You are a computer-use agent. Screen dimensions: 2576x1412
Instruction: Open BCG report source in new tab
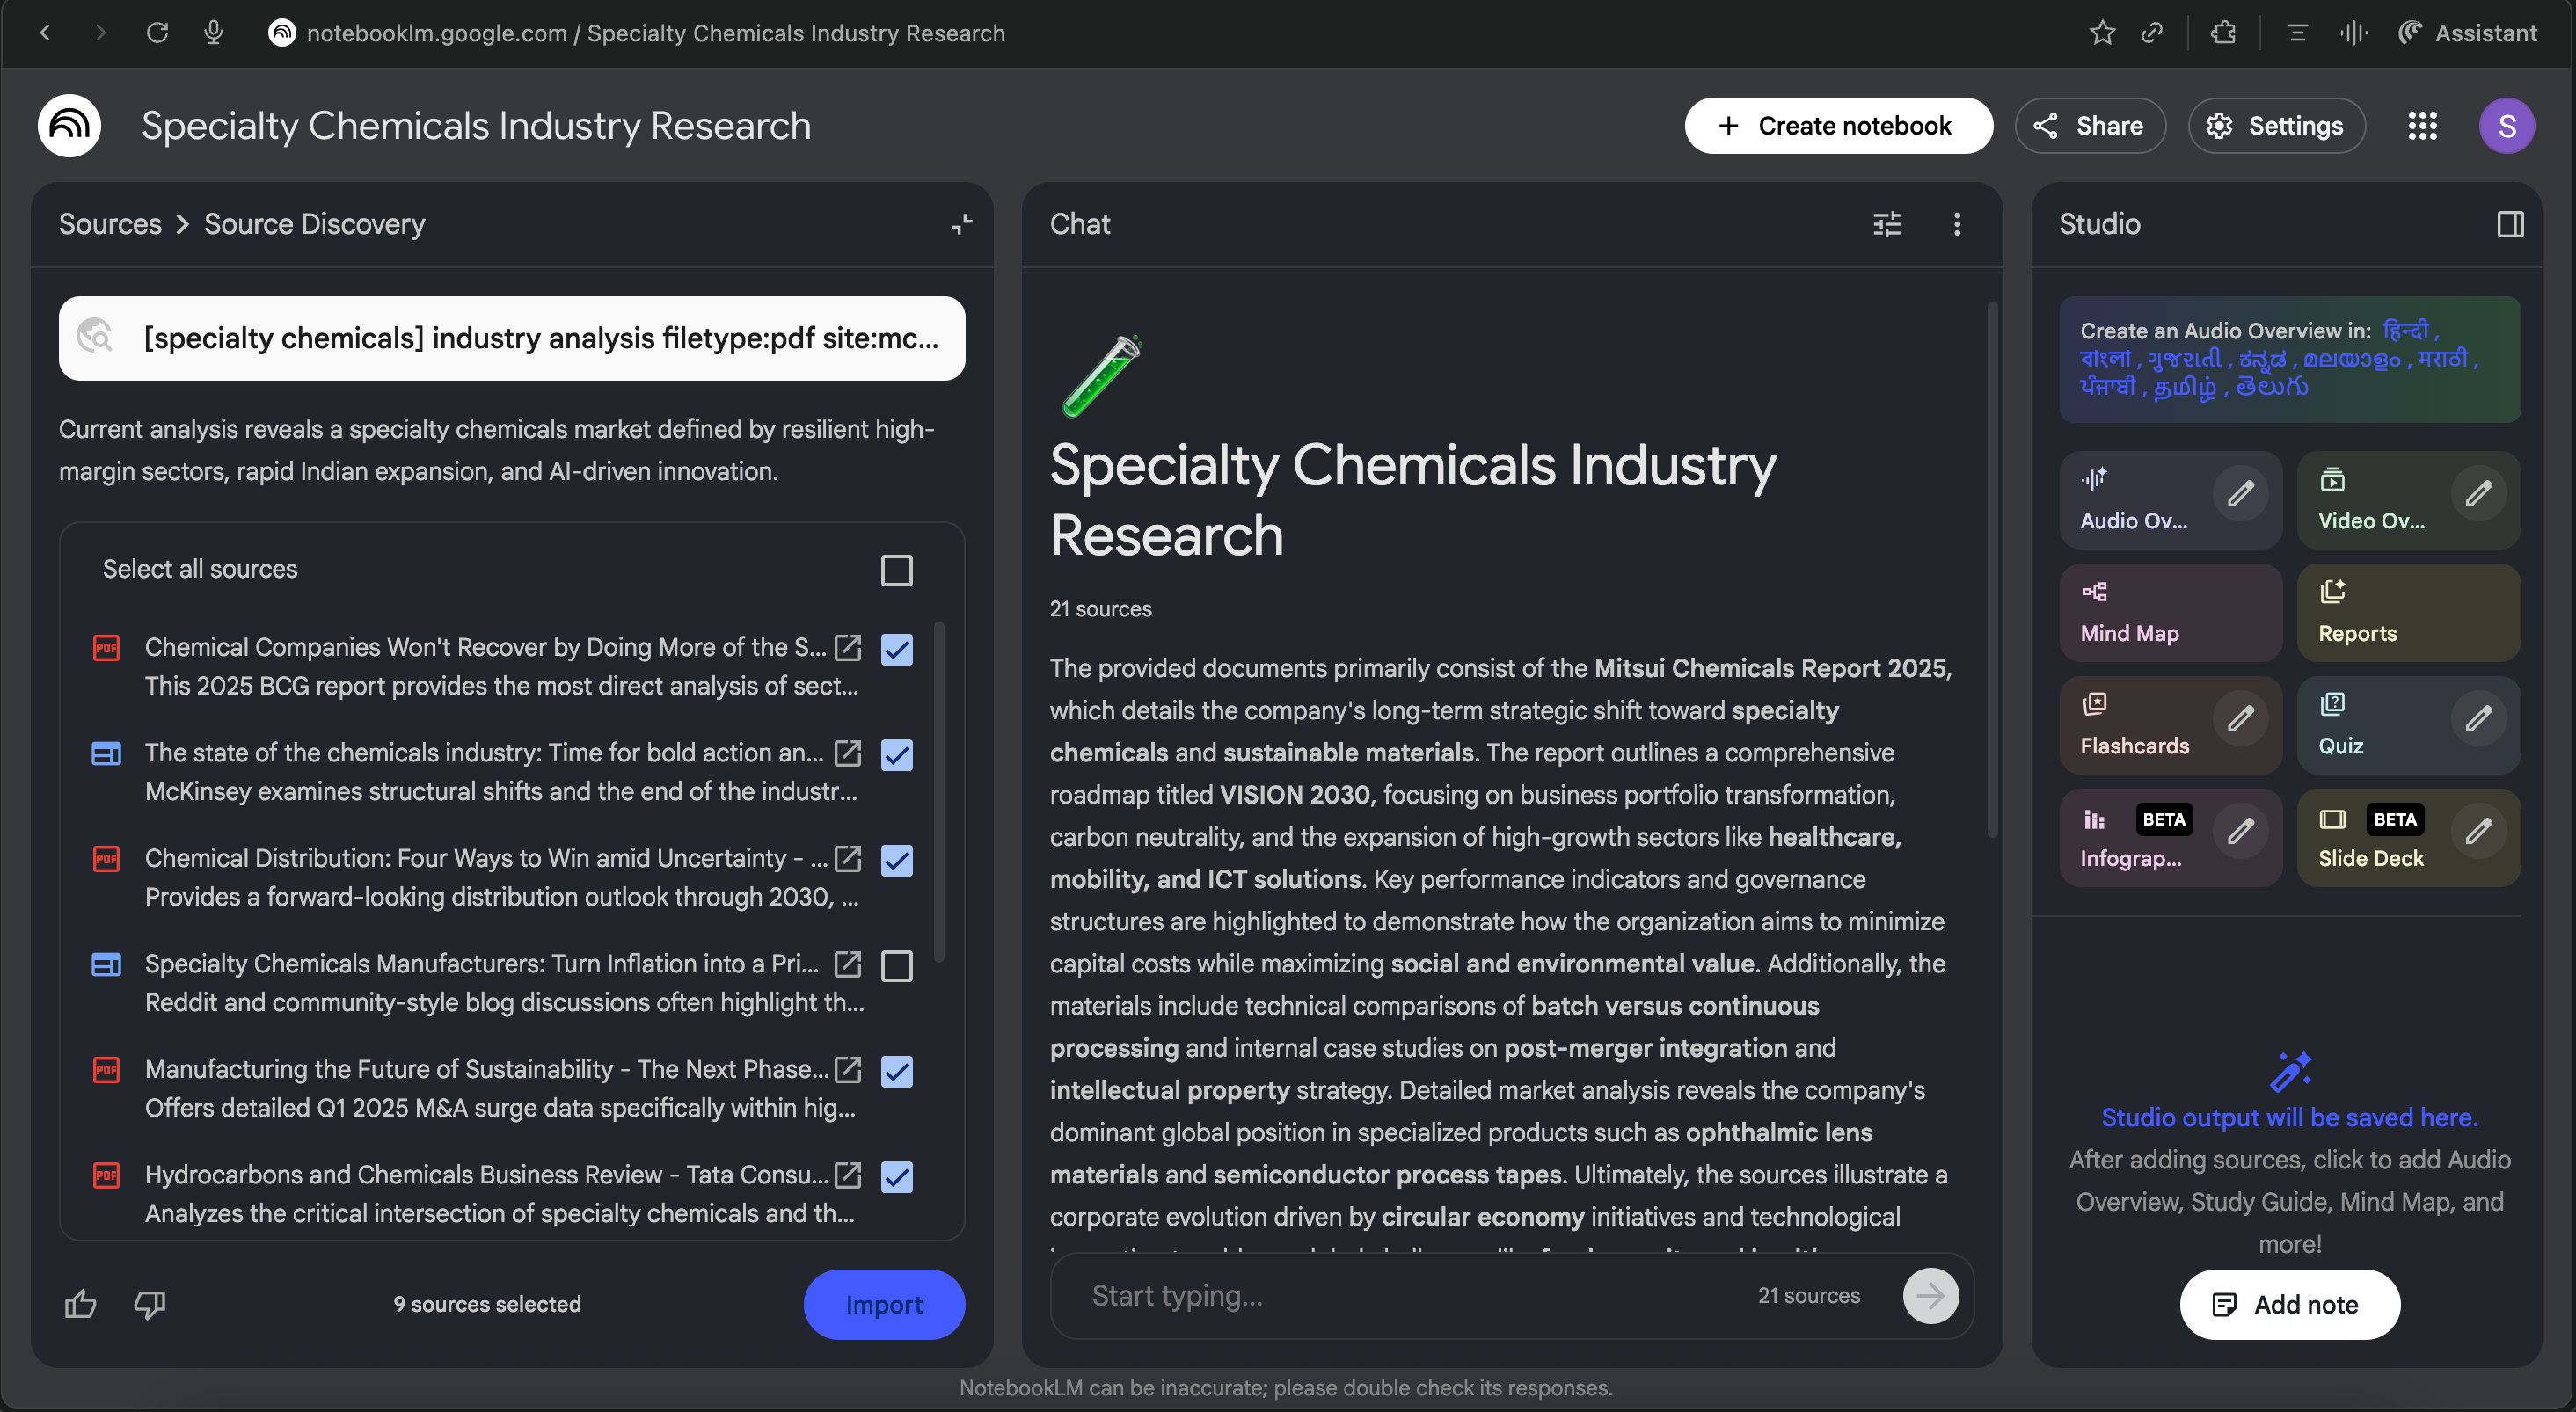tap(848, 648)
